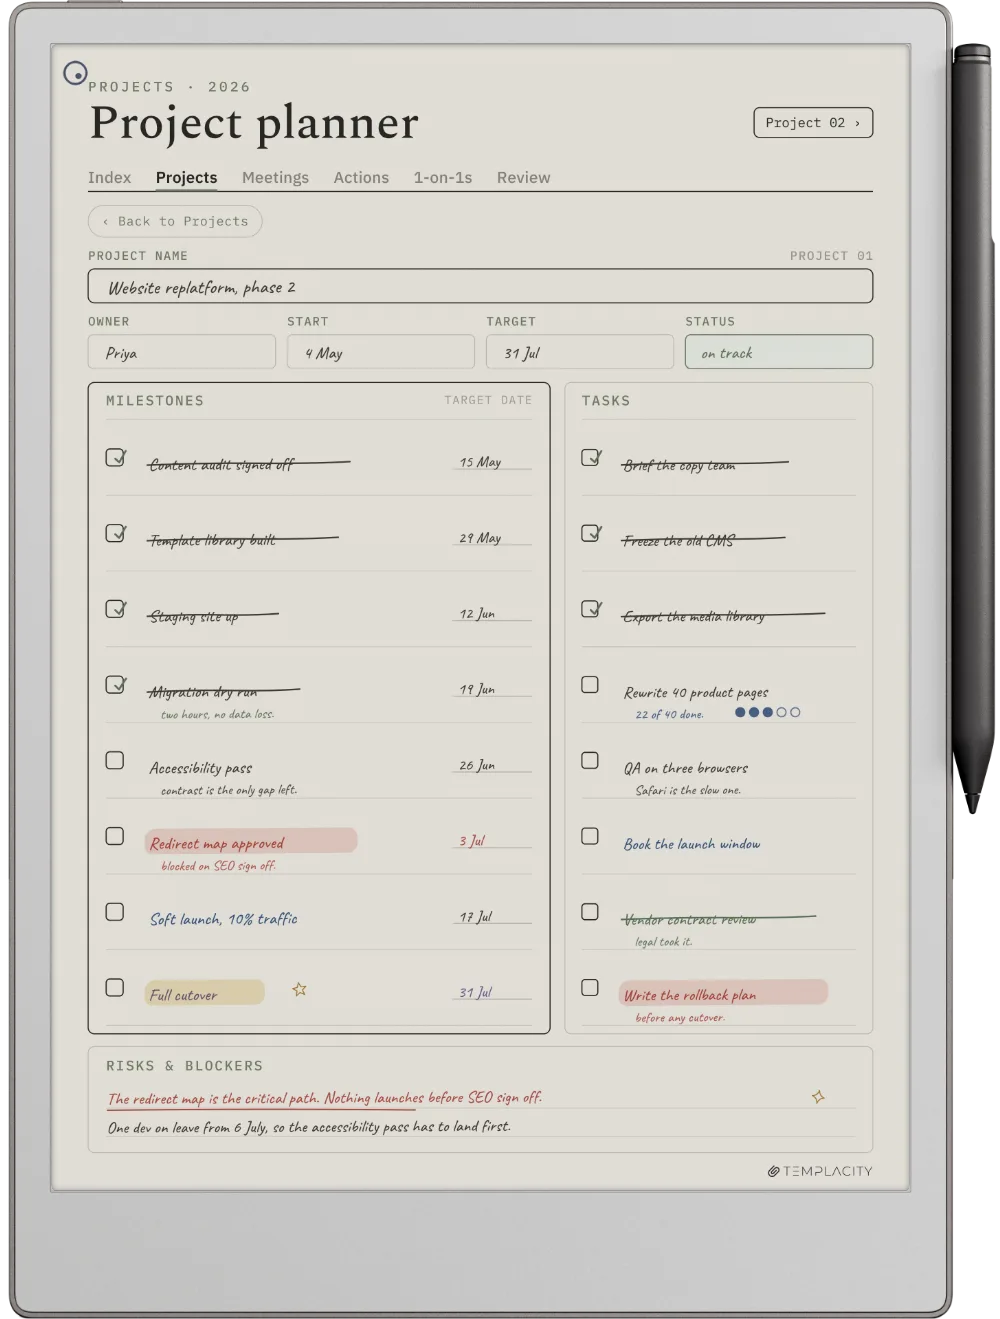Go to the Actions tab
Viewport: 1000px width, 1319px height.
361,177
